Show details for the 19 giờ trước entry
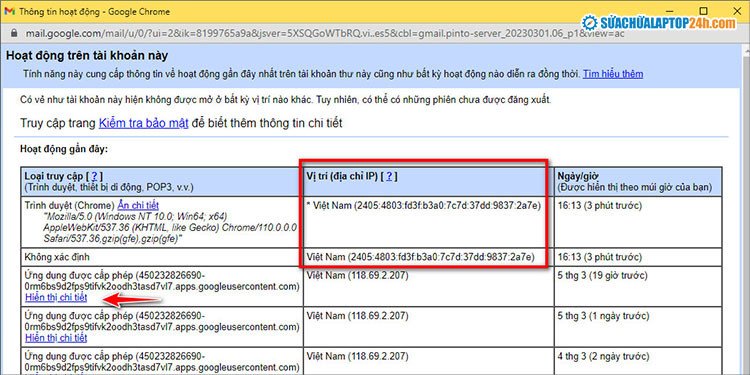Image resolution: width=750 pixels, height=375 pixels. (x=56, y=297)
